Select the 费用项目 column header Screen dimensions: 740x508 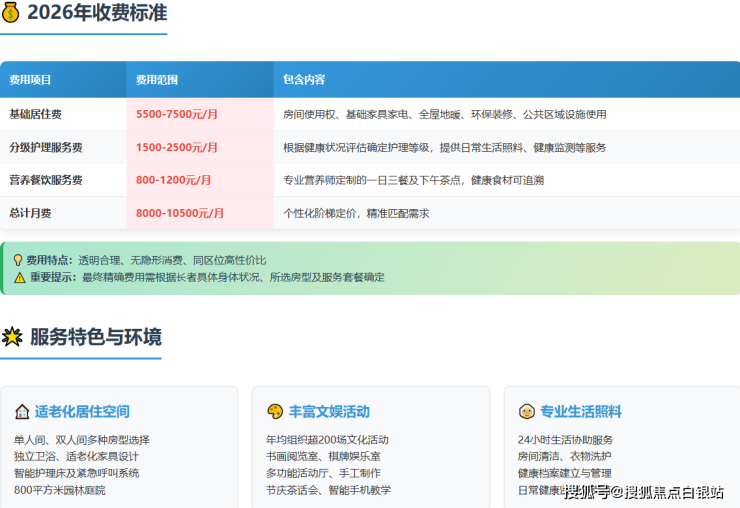pyautogui.click(x=30, y=80)
